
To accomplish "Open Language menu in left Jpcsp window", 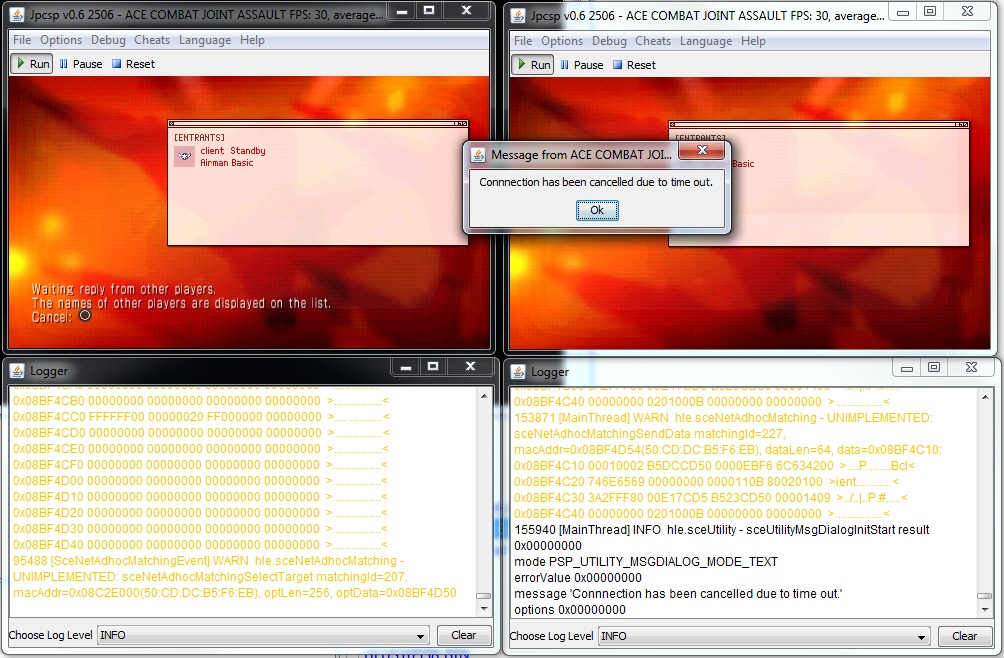I will (x=205, y=40).
